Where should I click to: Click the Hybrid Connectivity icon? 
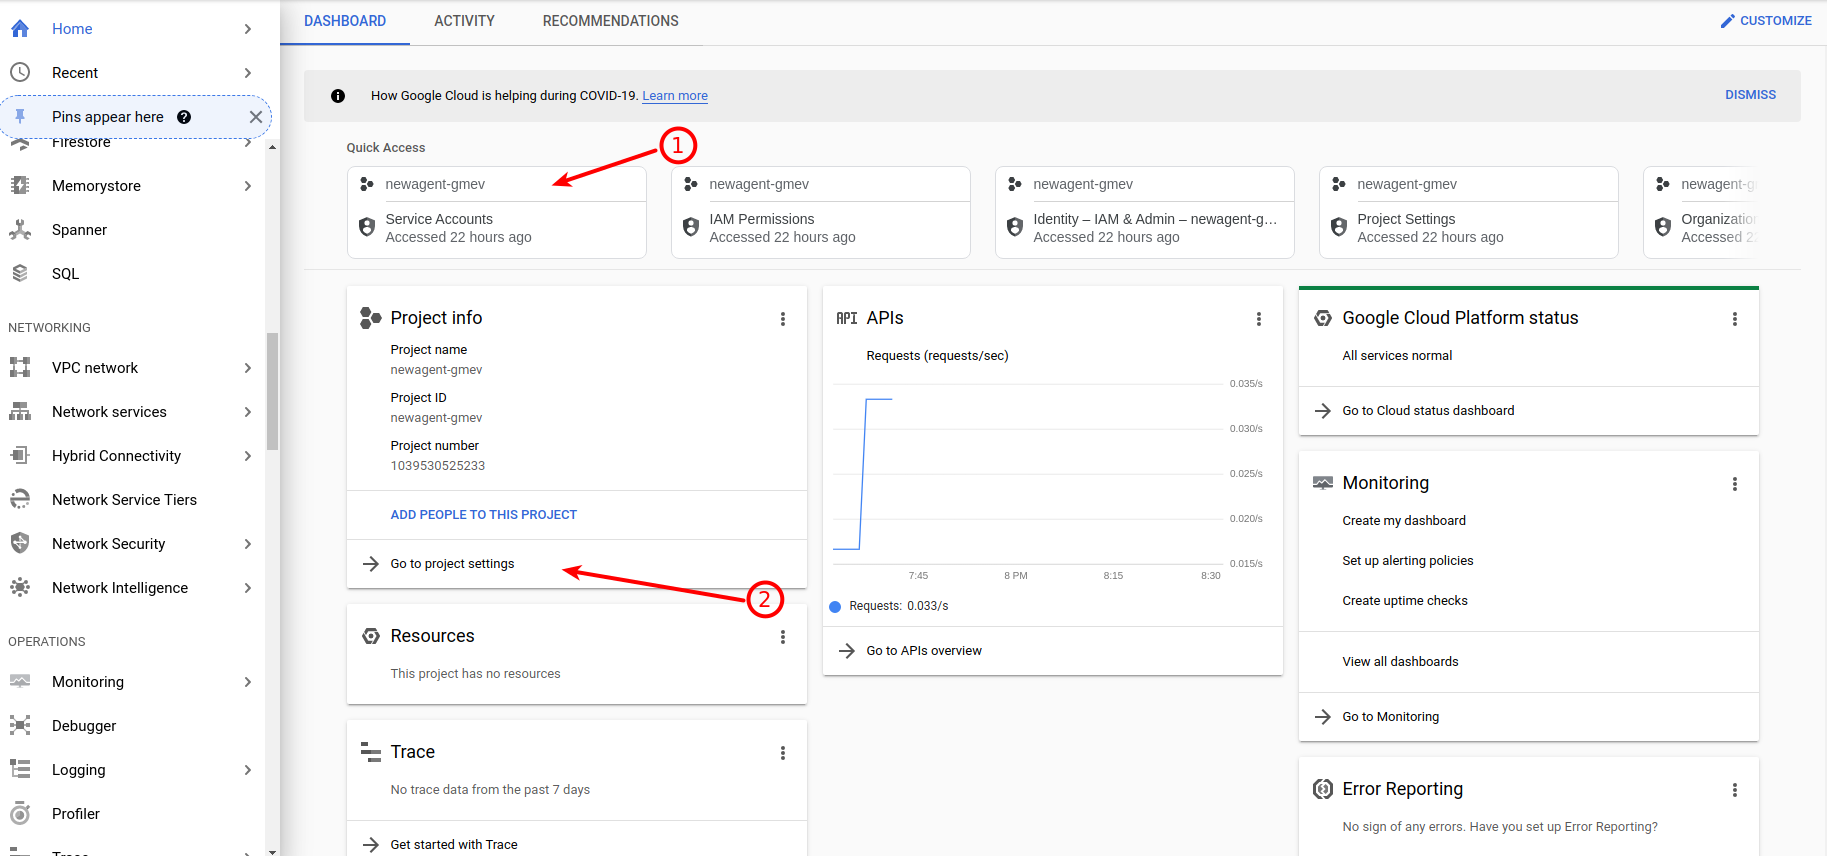pos(20,456)
